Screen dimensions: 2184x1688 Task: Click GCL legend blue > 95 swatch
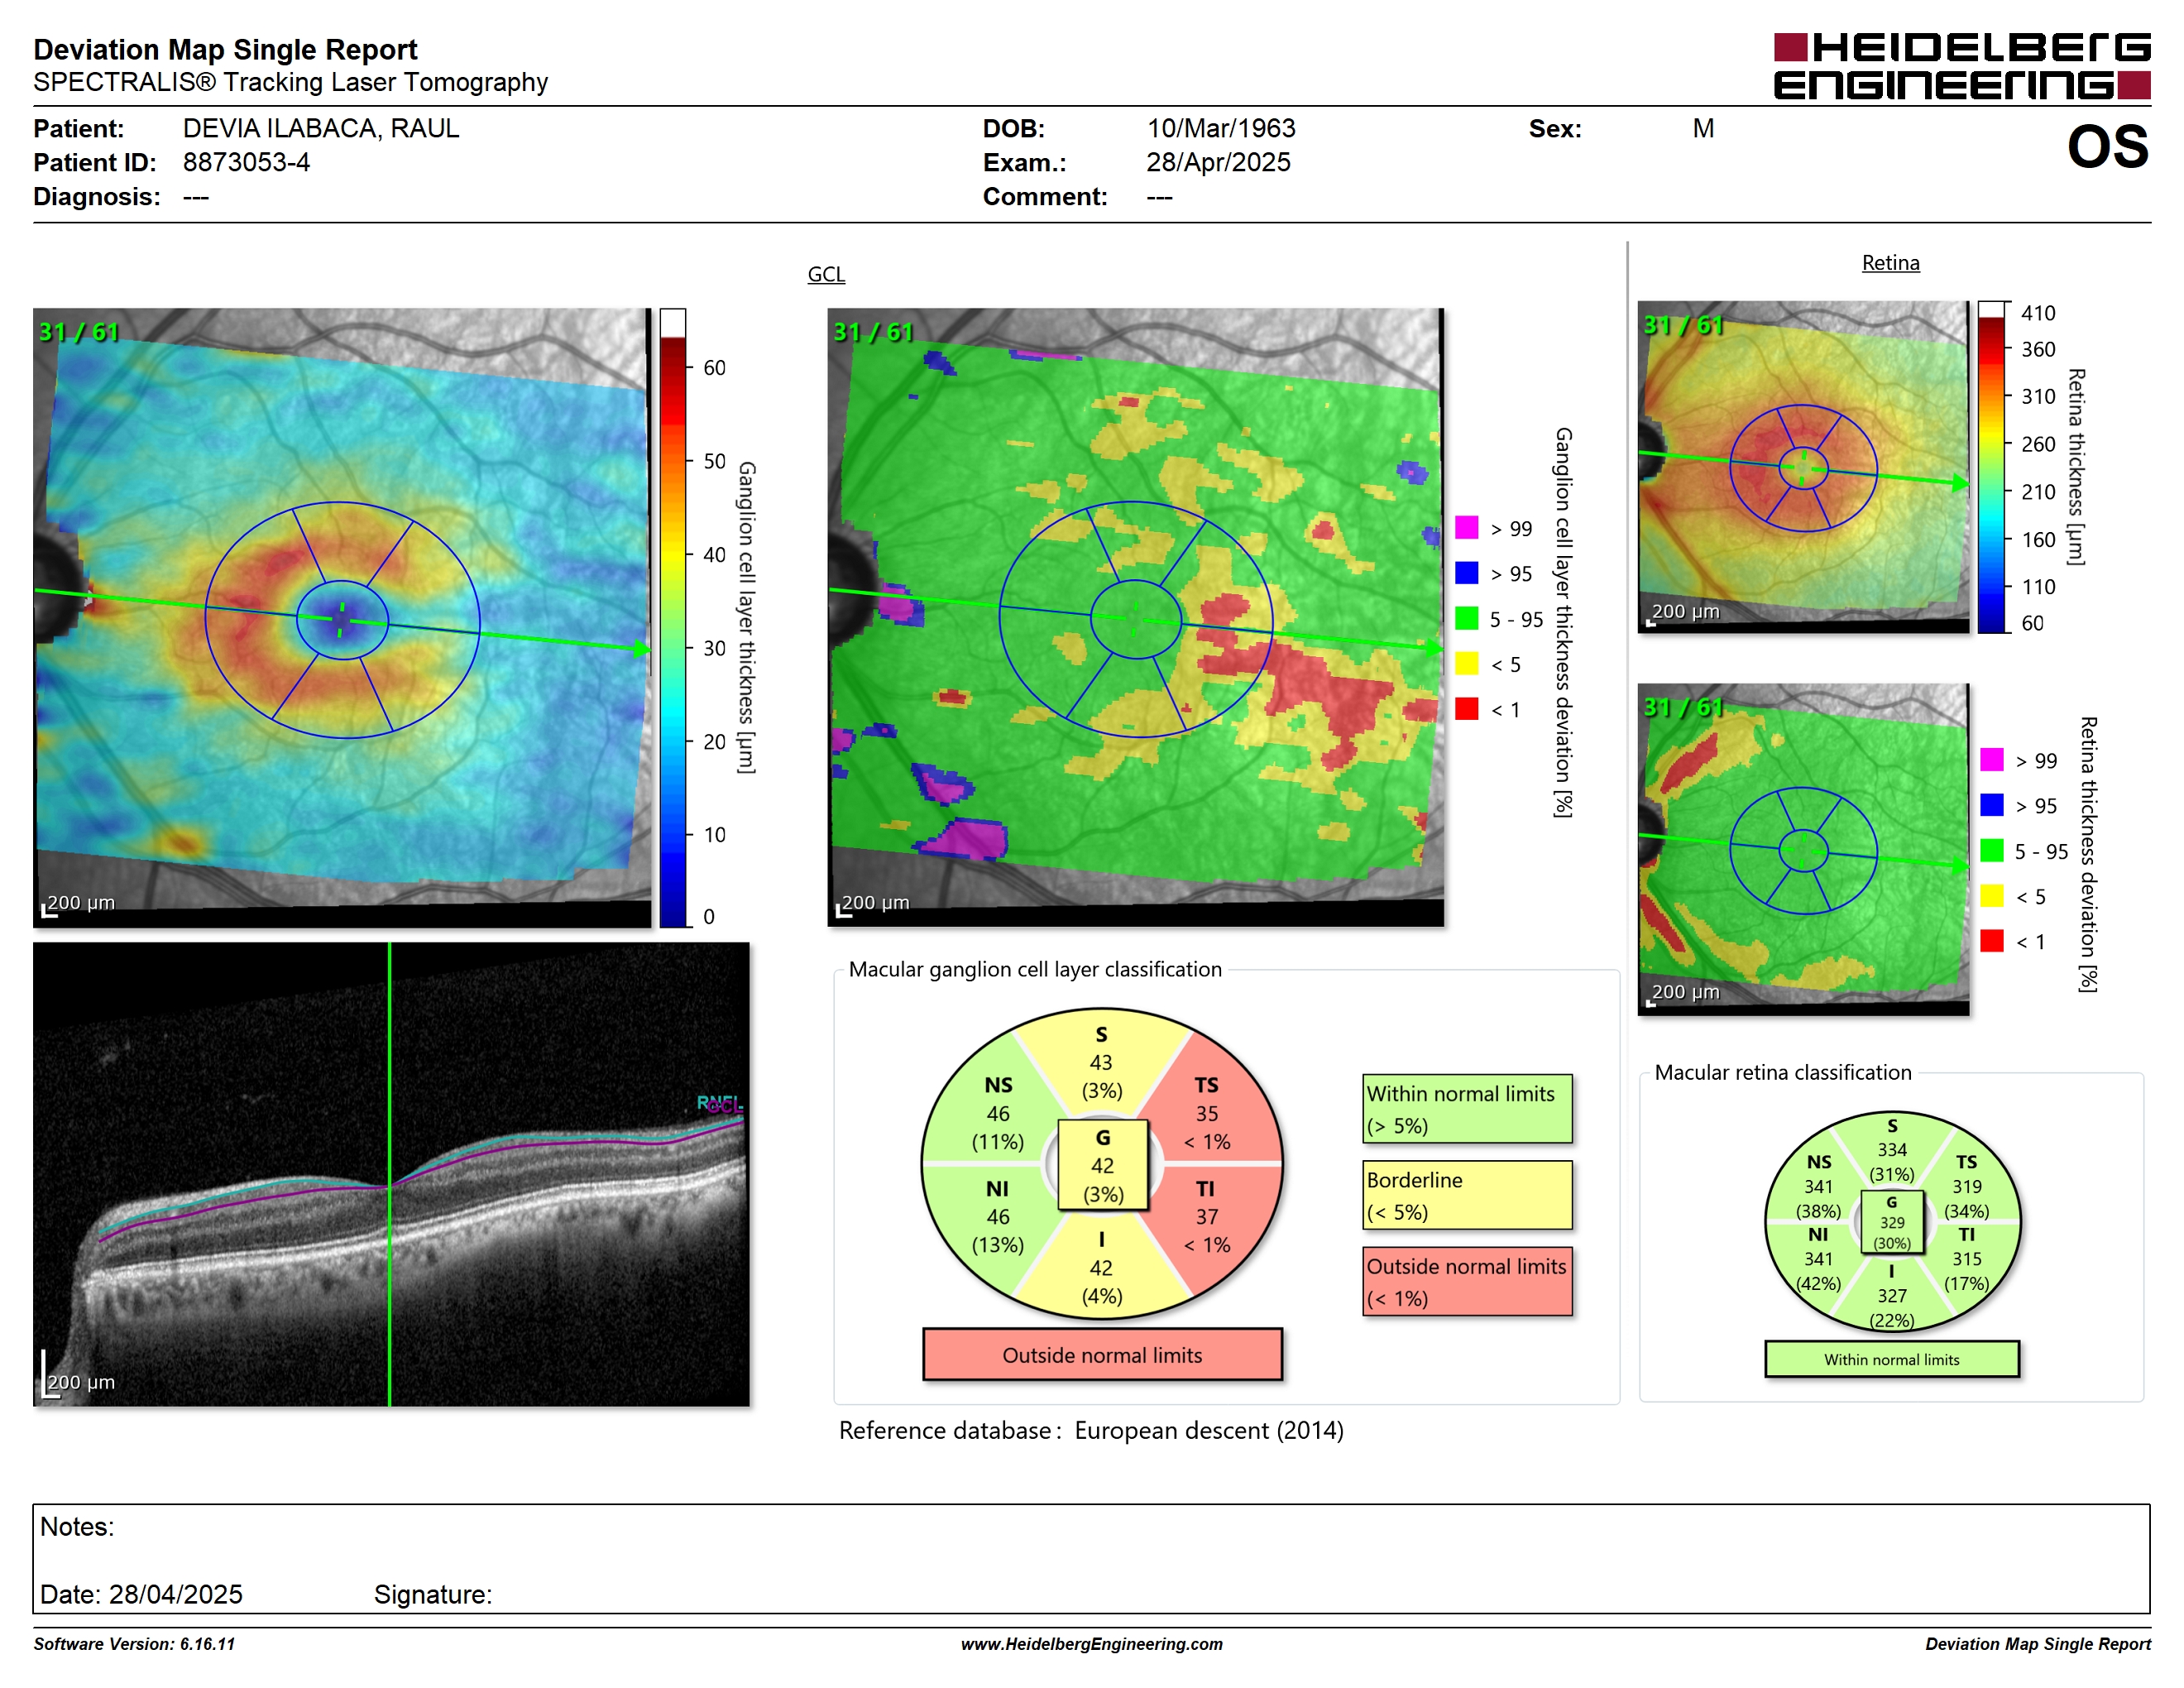coord(1467,572)
